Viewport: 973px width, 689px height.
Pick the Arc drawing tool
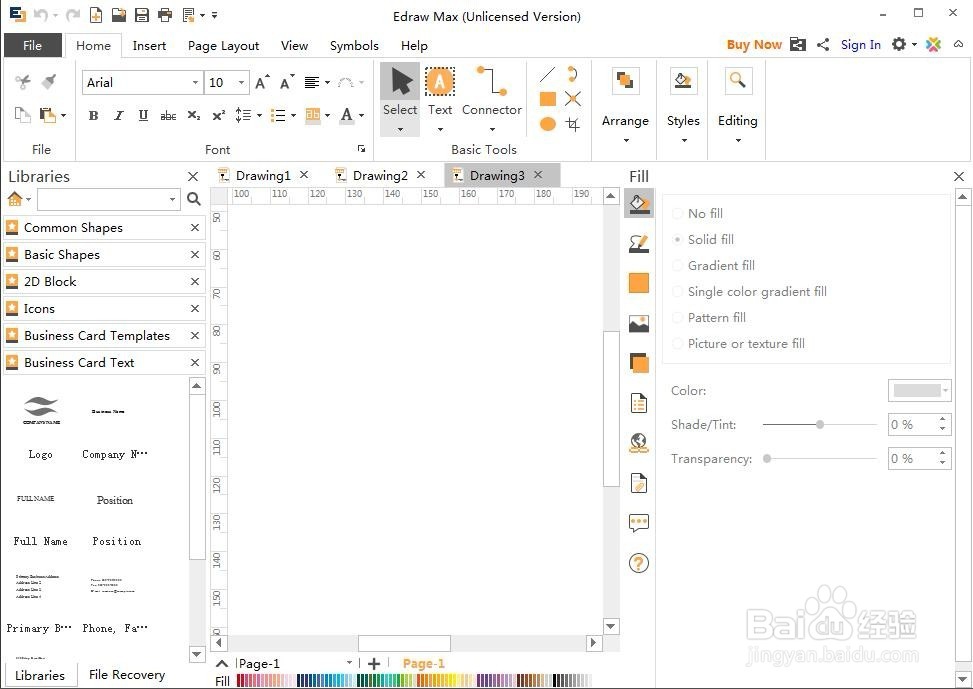[573, 74]
